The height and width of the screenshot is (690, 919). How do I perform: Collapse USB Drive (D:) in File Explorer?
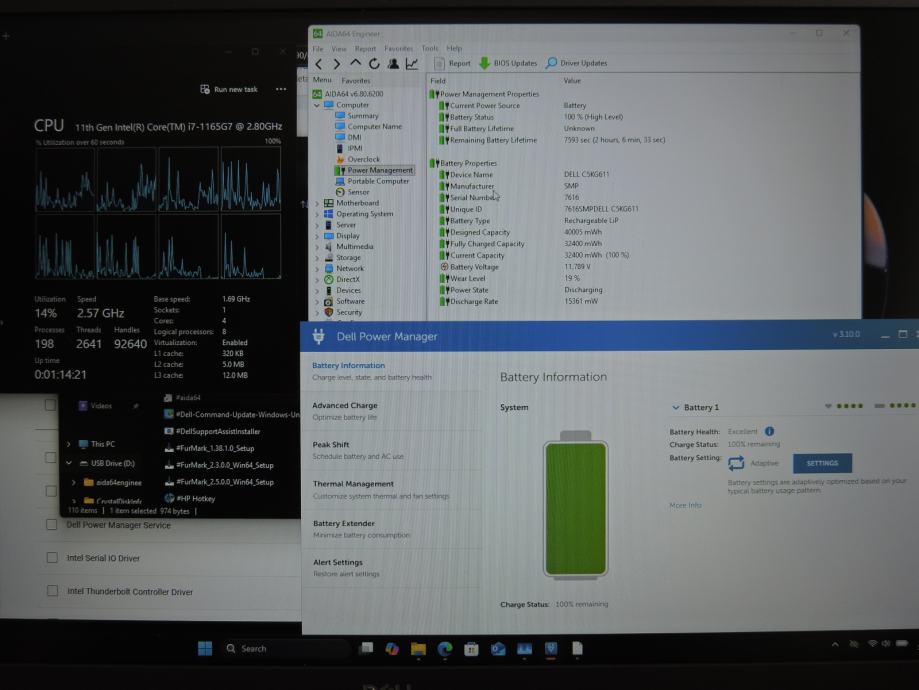coord(69,463)
